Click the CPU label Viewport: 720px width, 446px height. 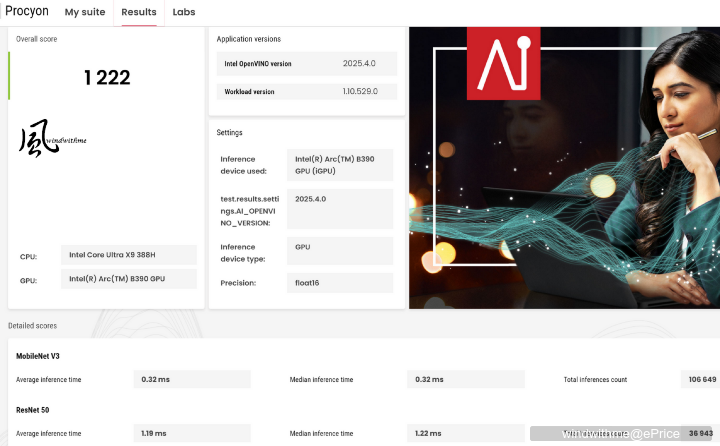pyautogui.click(x=28, y=257)
